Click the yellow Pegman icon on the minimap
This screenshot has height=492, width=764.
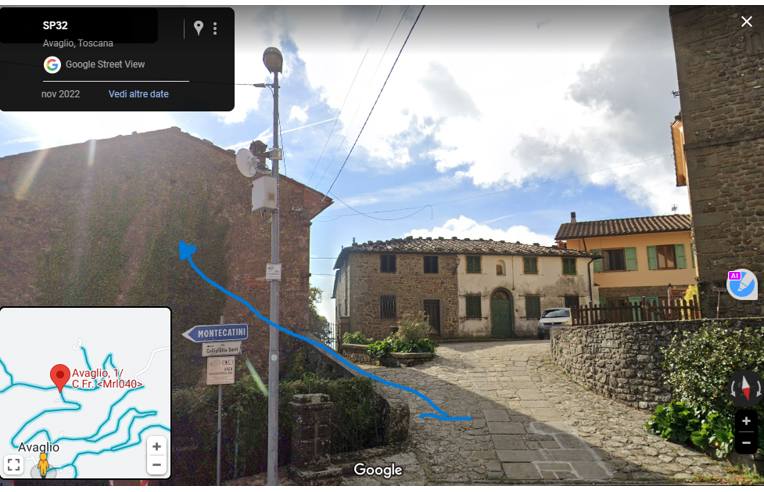tap(43, 465)
